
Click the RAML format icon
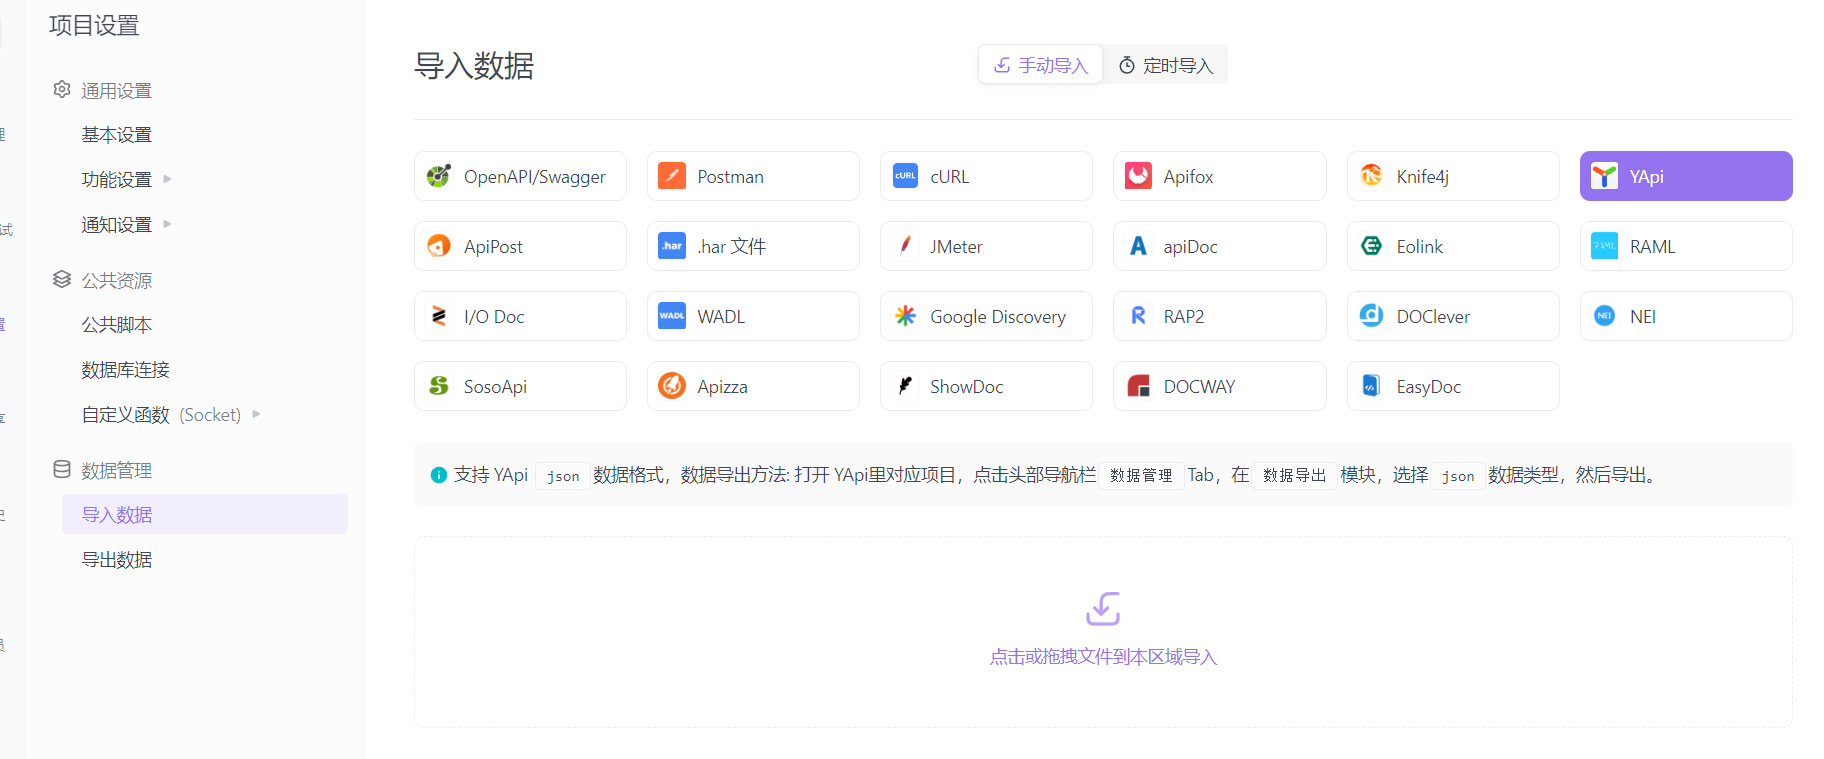pyautogui.click(x=1604, y=246)
